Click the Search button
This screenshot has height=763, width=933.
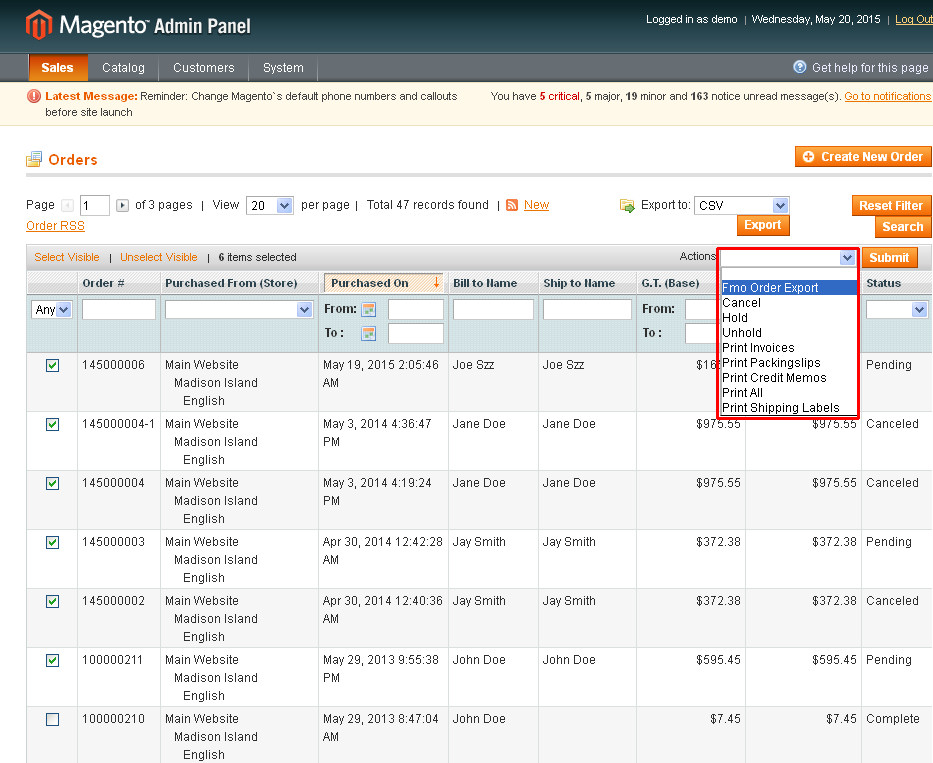pyautogui.click(x=902, y=227)
